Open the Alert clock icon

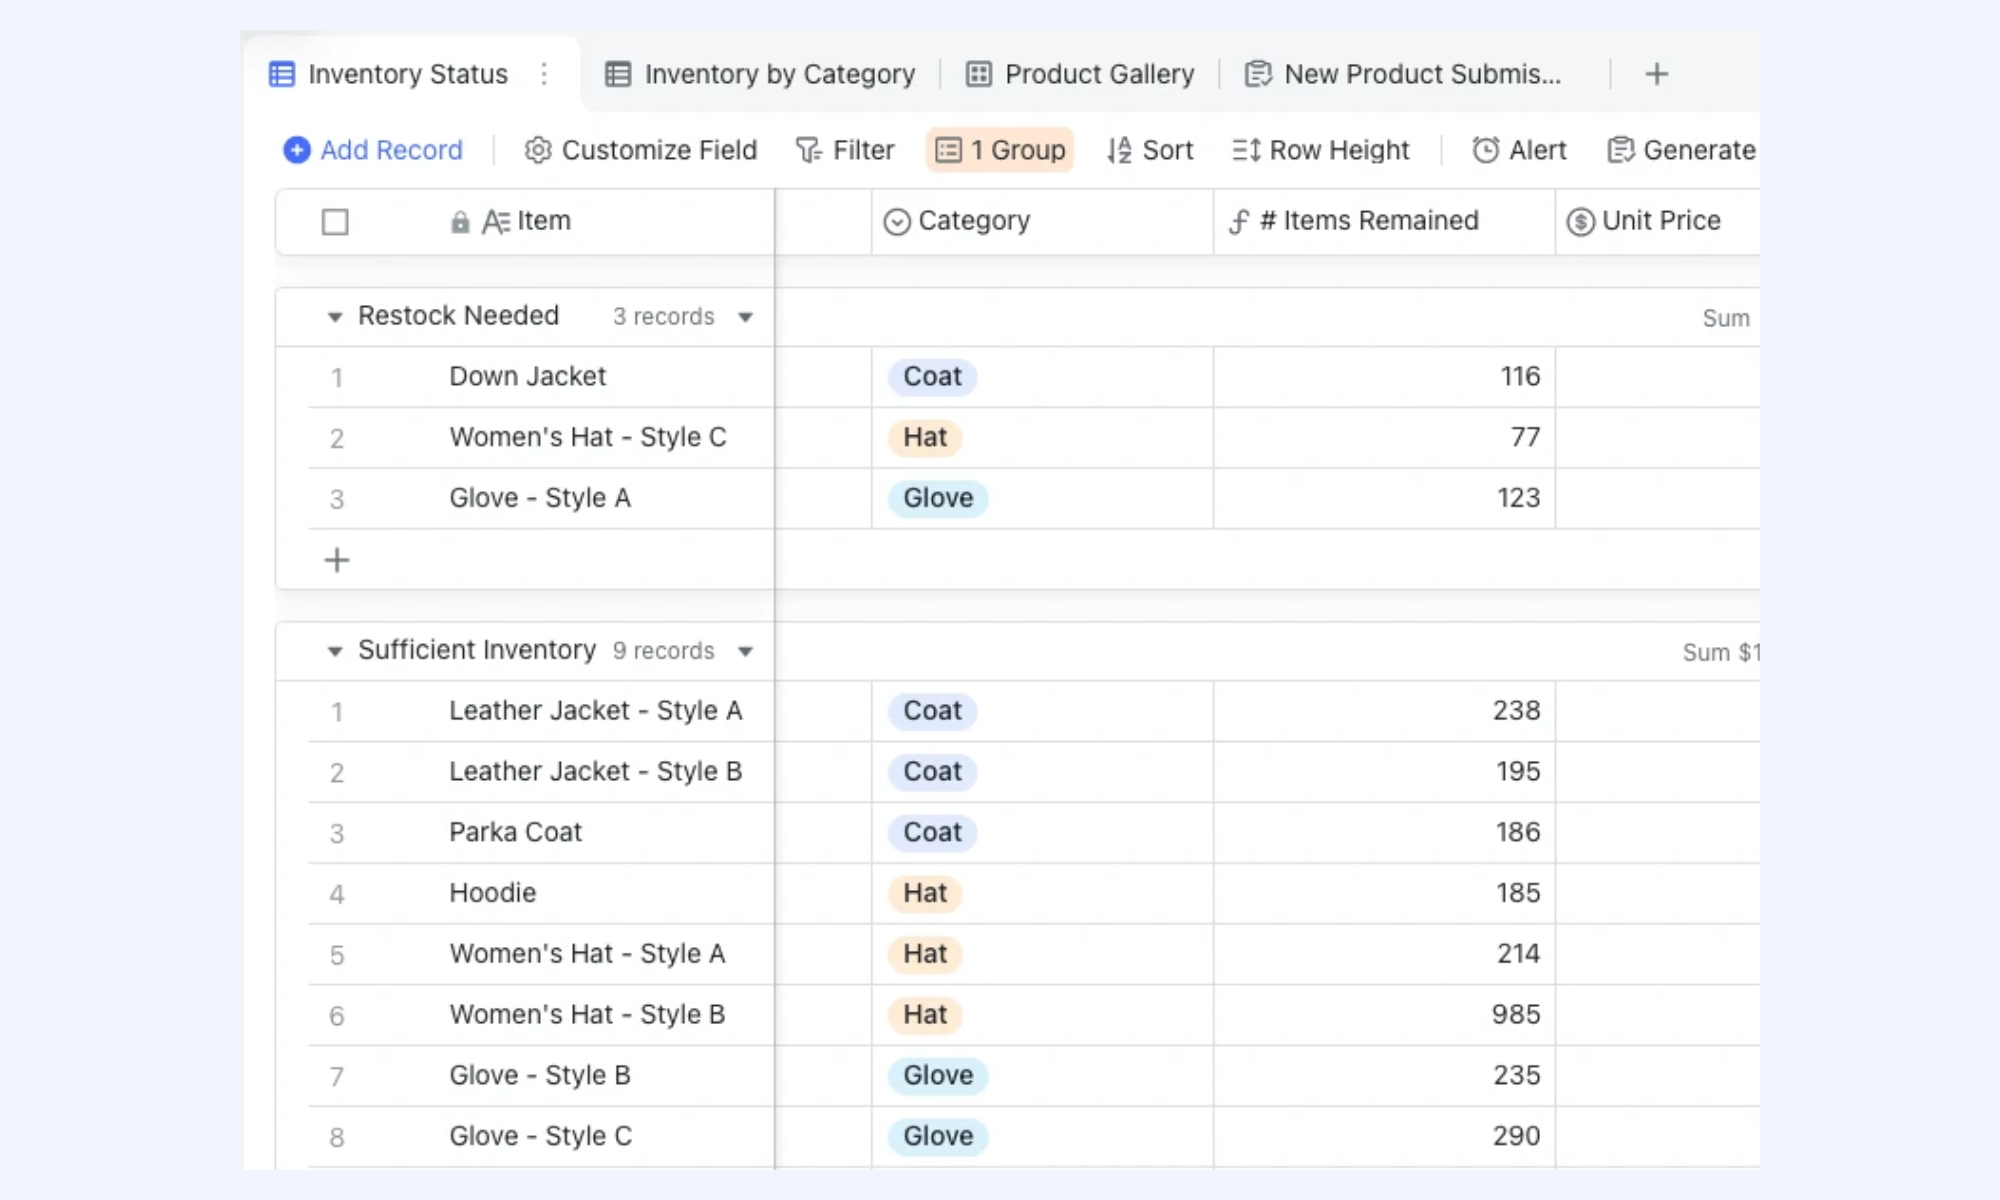point(1486,150)
